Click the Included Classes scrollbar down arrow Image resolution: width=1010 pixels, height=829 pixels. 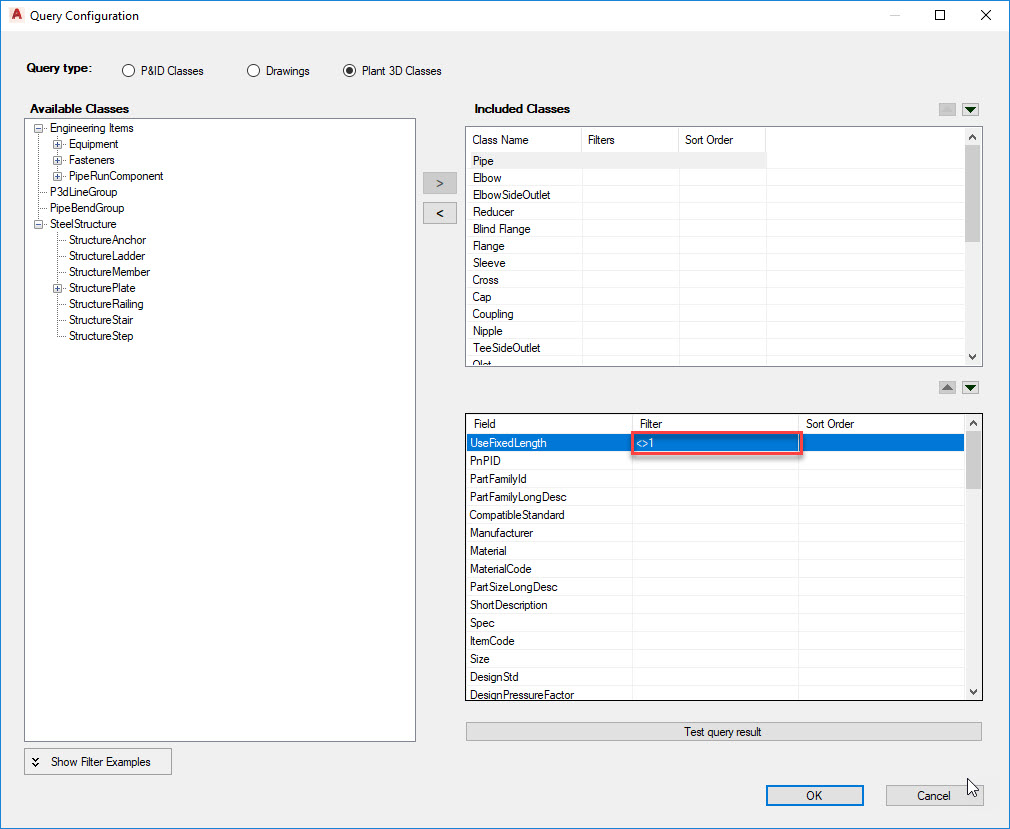[x=970, y=356]
